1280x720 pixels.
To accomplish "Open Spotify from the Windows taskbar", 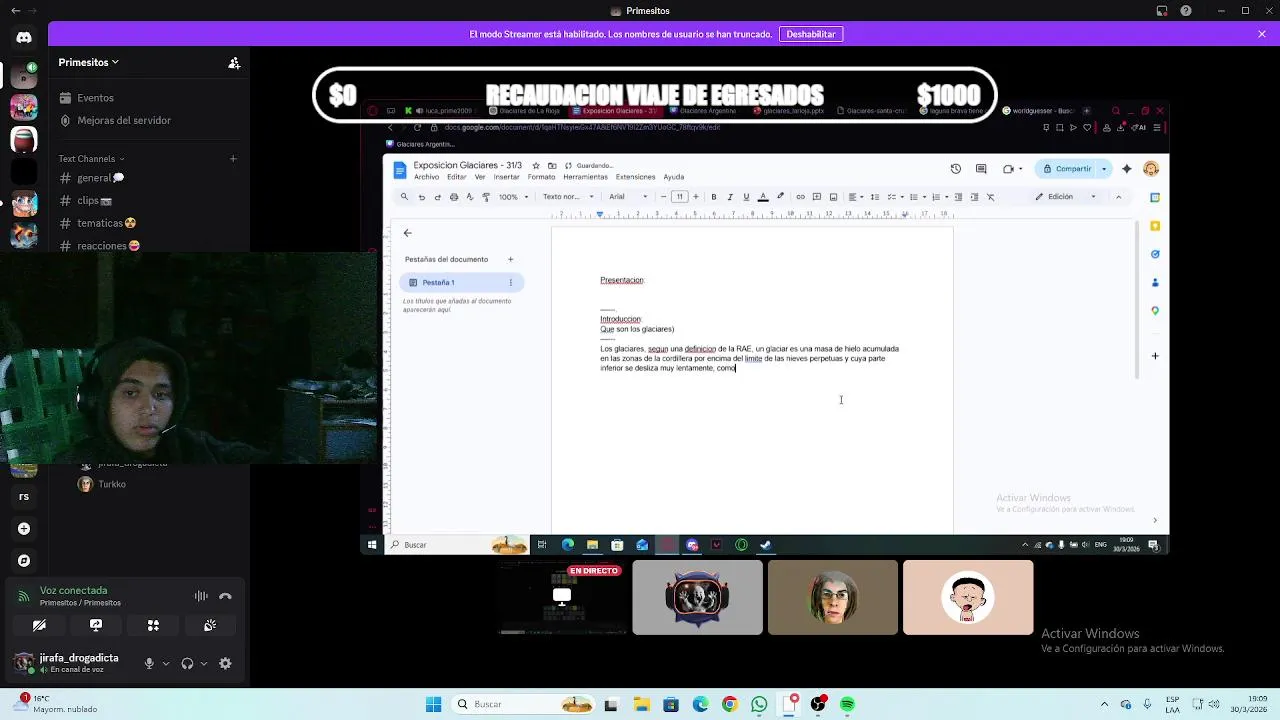I will tap(847, 704).
